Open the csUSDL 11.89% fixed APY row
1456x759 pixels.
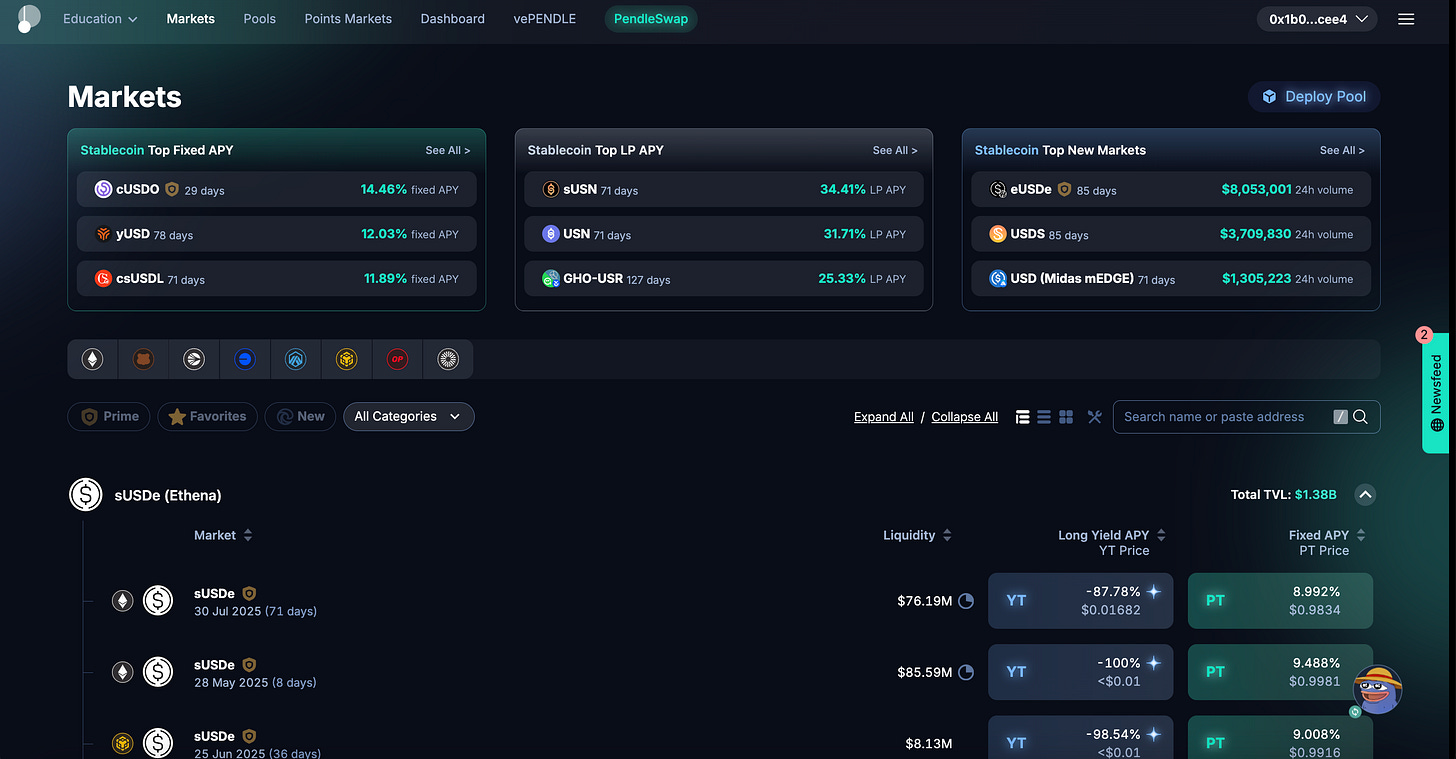coord(276,278)
